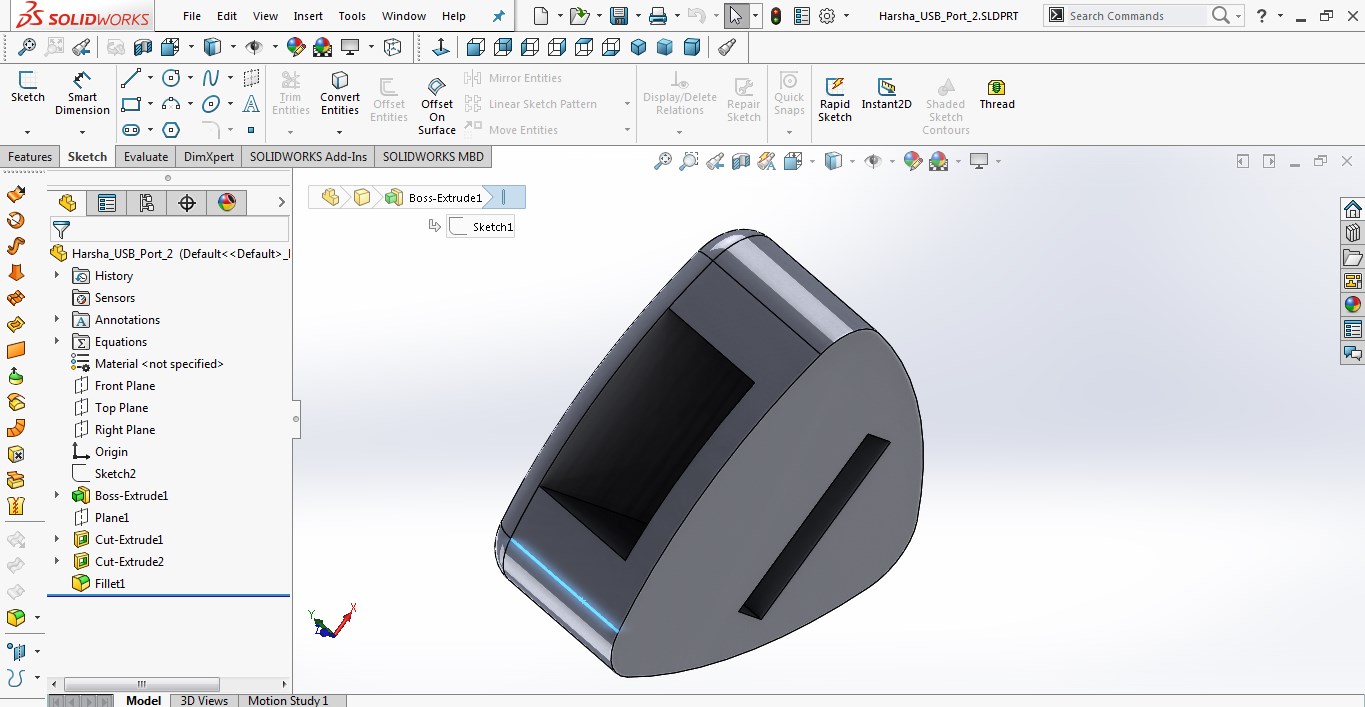
Task: Expand the Cut-Extrude1 feature node
Action: point(56,539)
